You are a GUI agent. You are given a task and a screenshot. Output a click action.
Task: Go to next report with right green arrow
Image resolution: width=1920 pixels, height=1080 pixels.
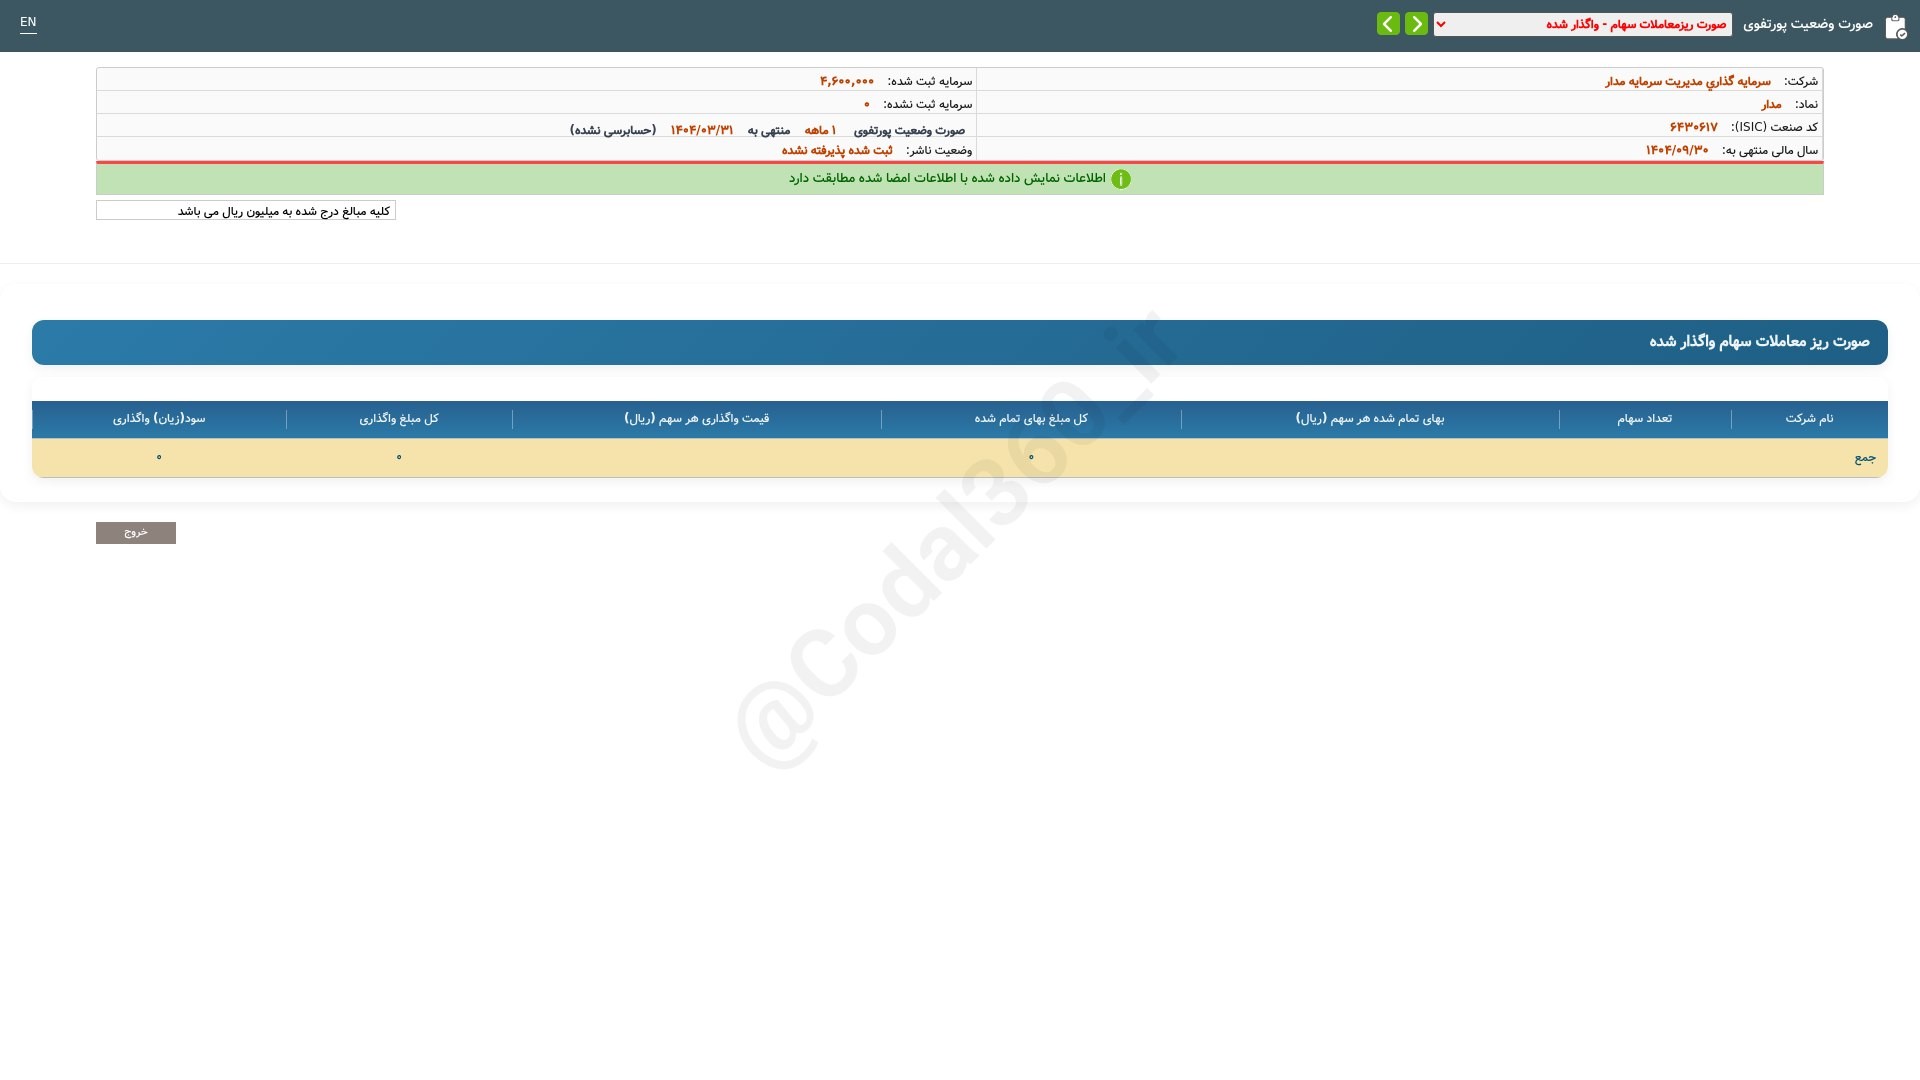tap(1416, 24)
